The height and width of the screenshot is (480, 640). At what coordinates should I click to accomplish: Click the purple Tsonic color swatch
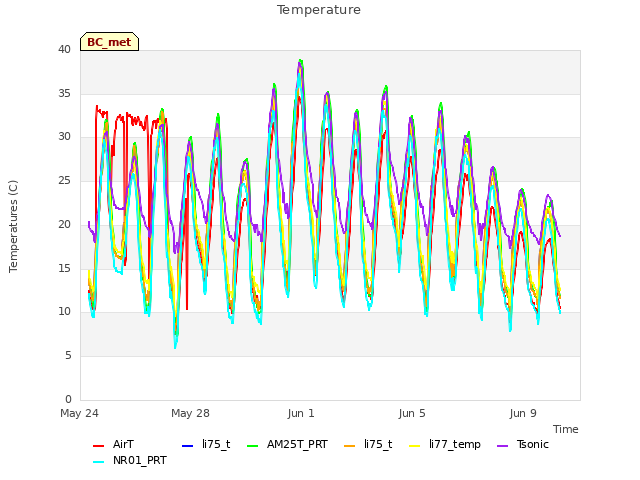coord(502,445)
